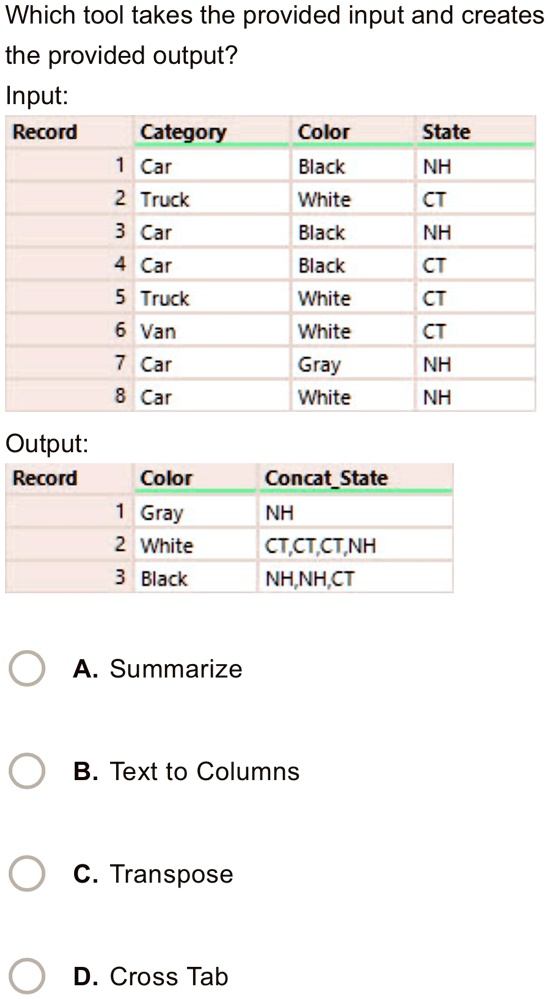Select the Transpose radio button

click(x=27, y=873)
